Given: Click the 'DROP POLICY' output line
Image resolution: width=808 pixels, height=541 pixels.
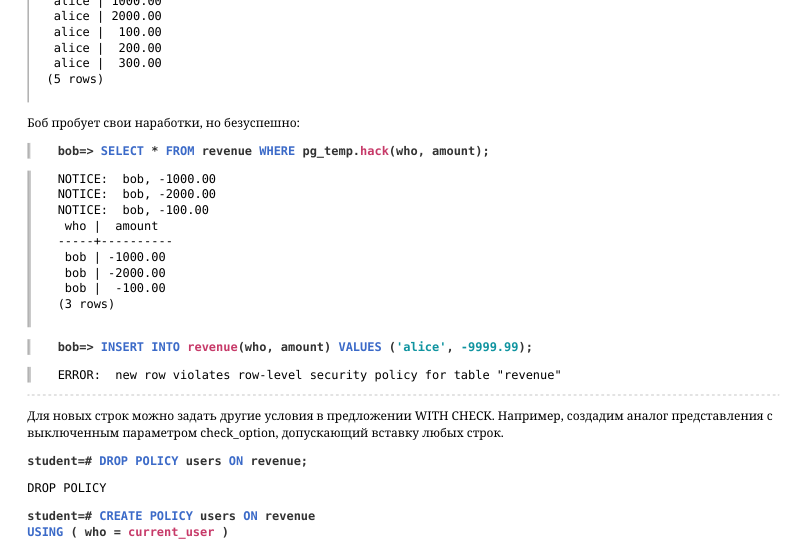Looking at the screenshot, I should click(66, 488).
